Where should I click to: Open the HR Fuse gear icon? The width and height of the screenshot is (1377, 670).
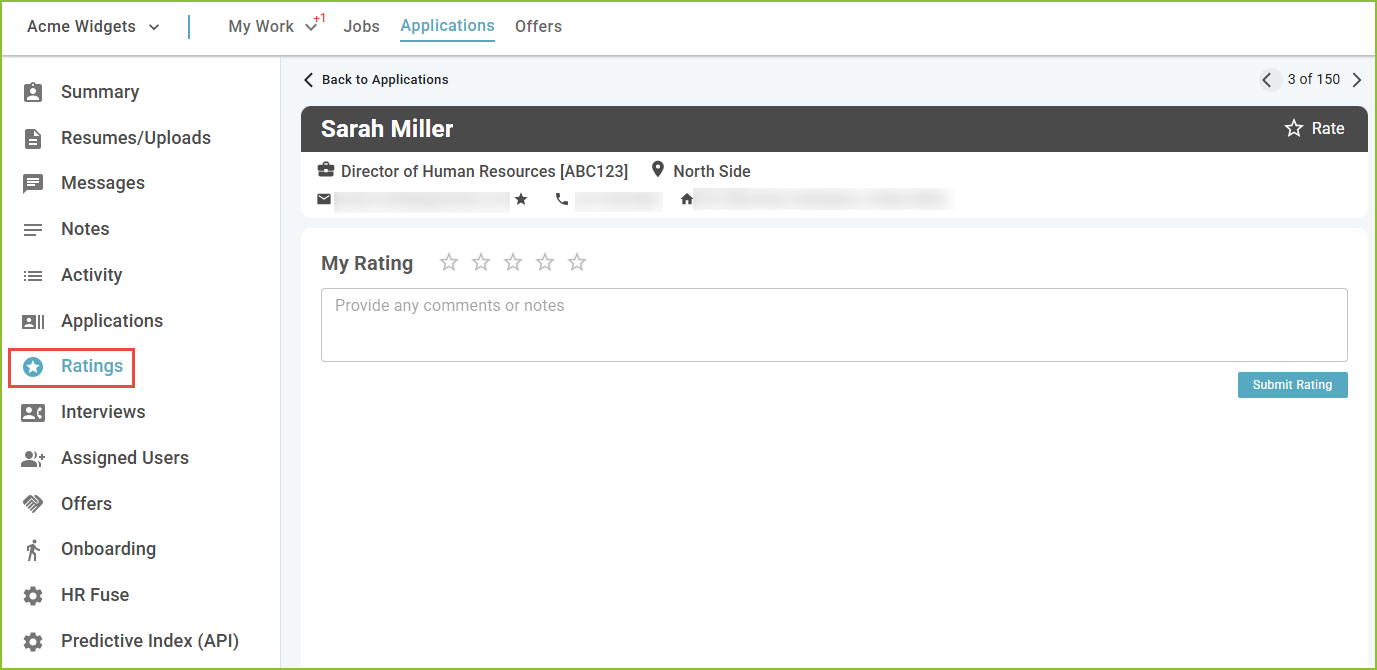click(33, 595)
